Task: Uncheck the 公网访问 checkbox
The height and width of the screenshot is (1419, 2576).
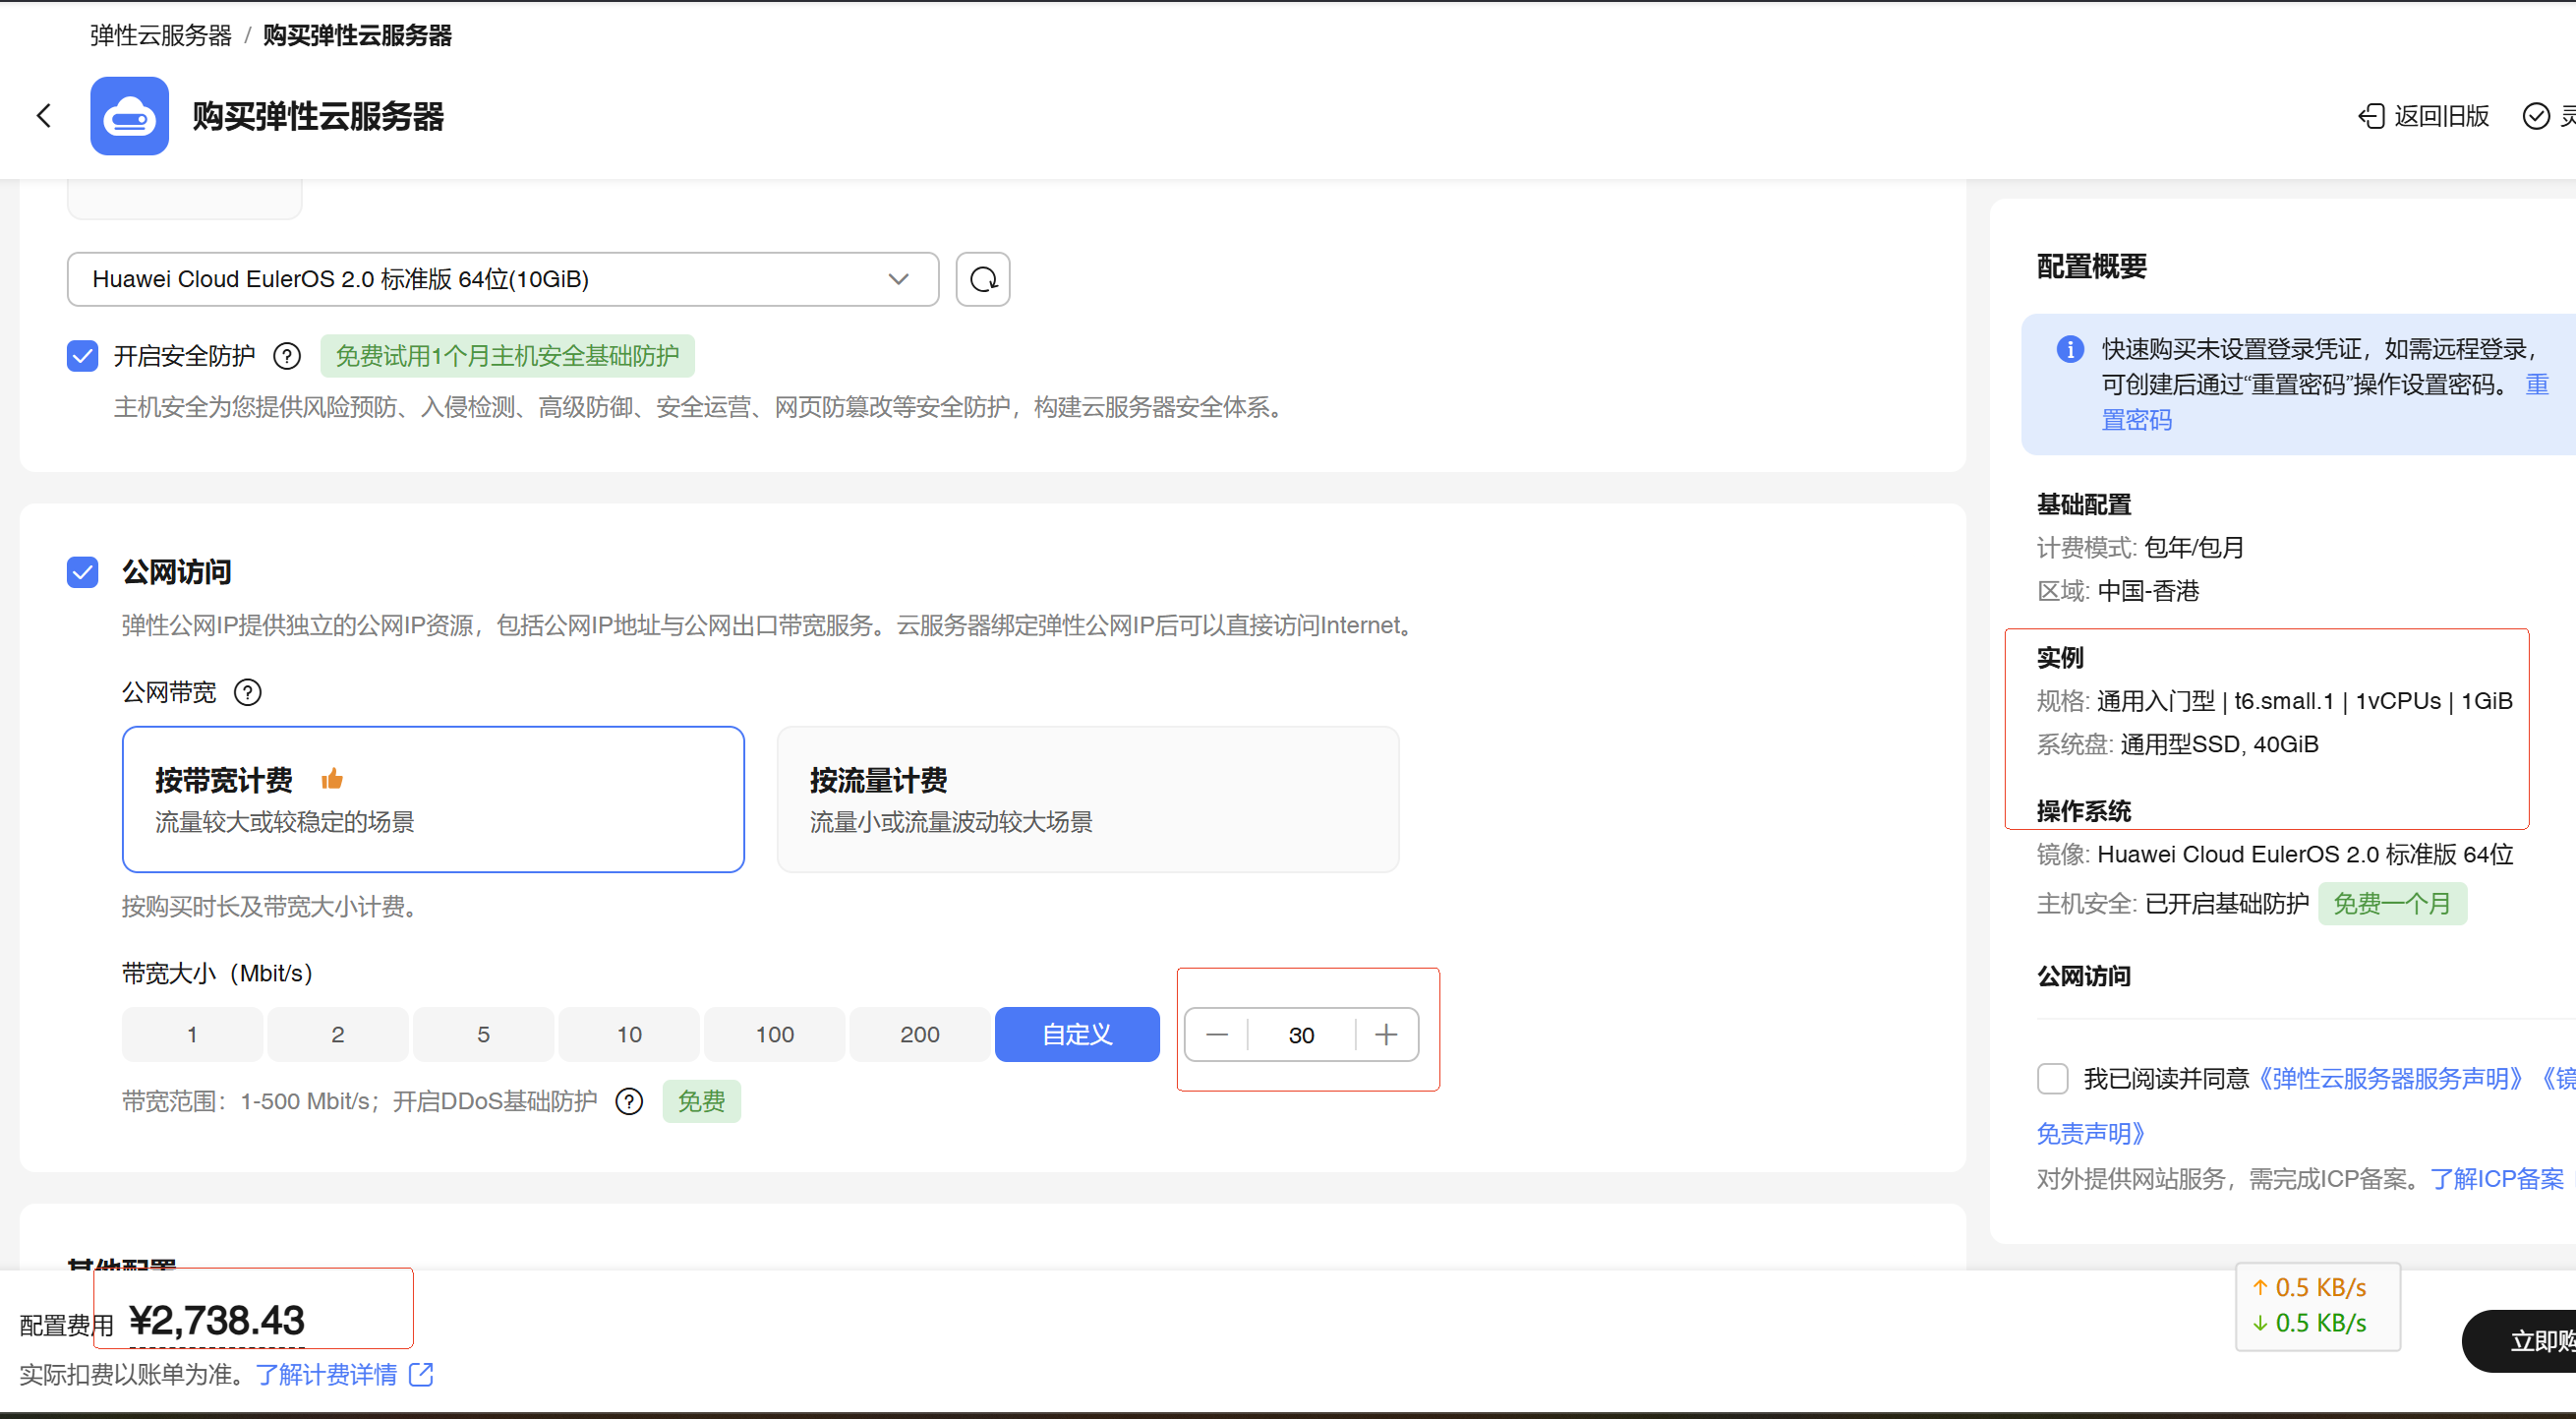Action: (83, 572)
